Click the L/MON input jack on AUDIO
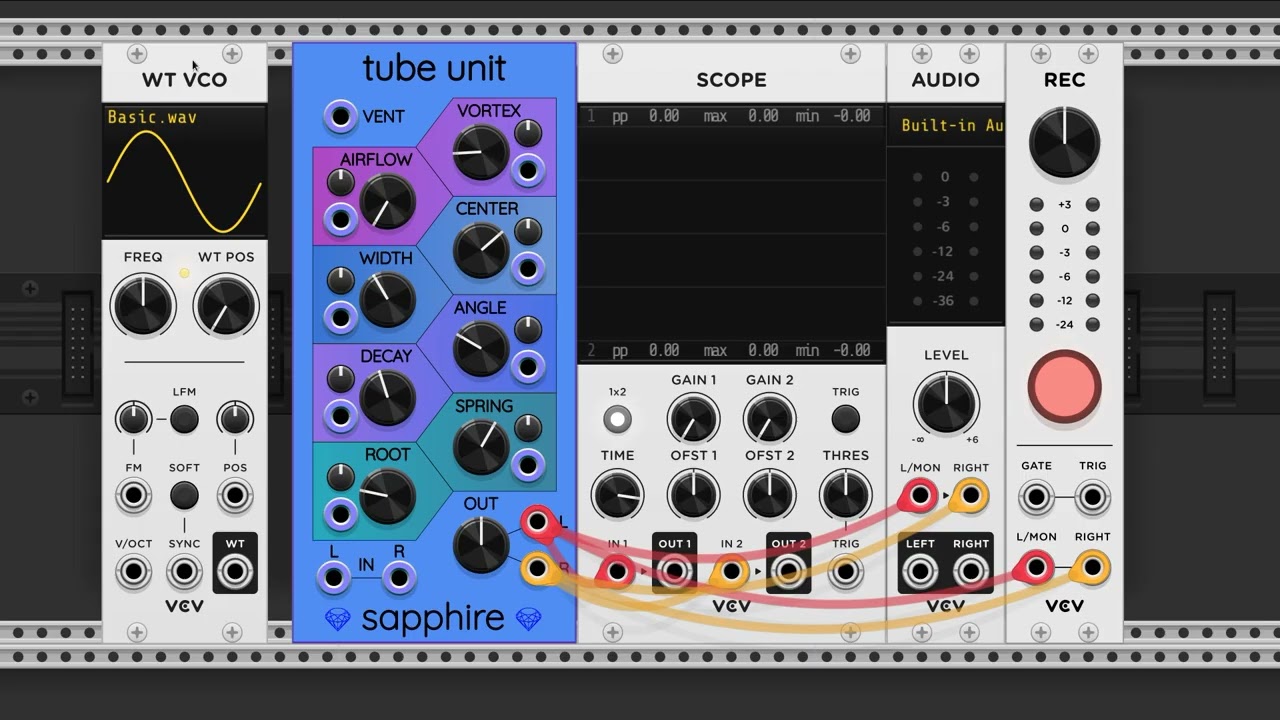The image size is (1280, 720). click(919, 495)
